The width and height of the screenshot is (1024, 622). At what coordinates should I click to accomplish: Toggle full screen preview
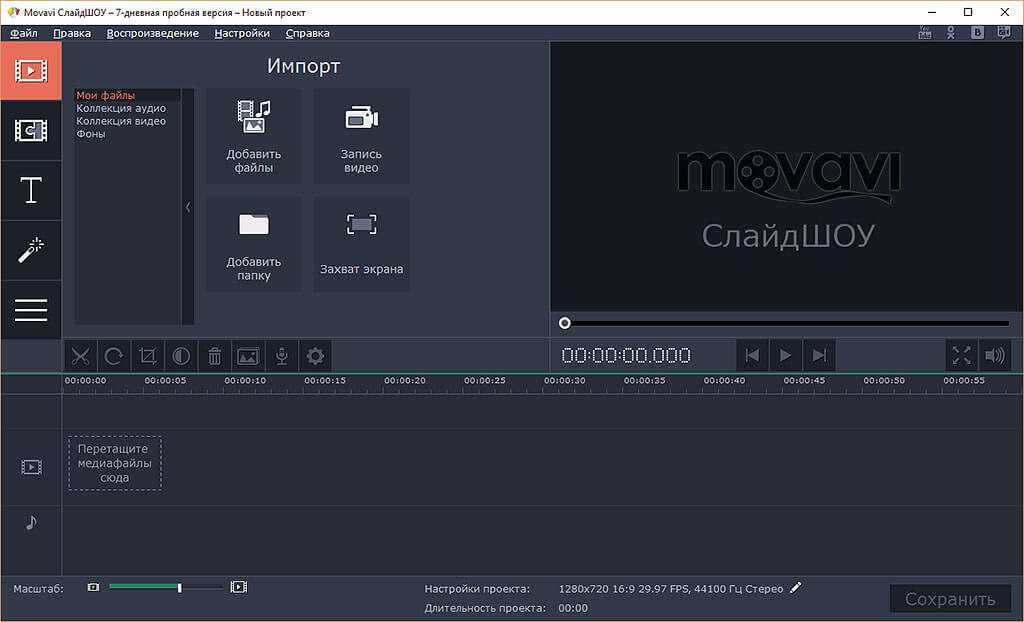[962, 355]
